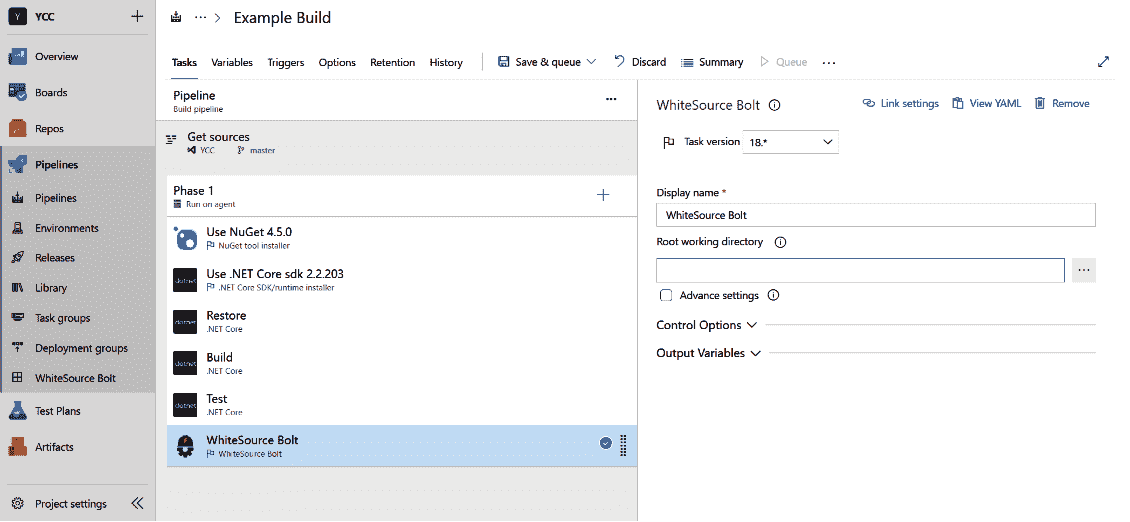Click the WhiteSource Bolt title info icon
This screenshot has height=522, width=1130.
(x=775, y=105)
